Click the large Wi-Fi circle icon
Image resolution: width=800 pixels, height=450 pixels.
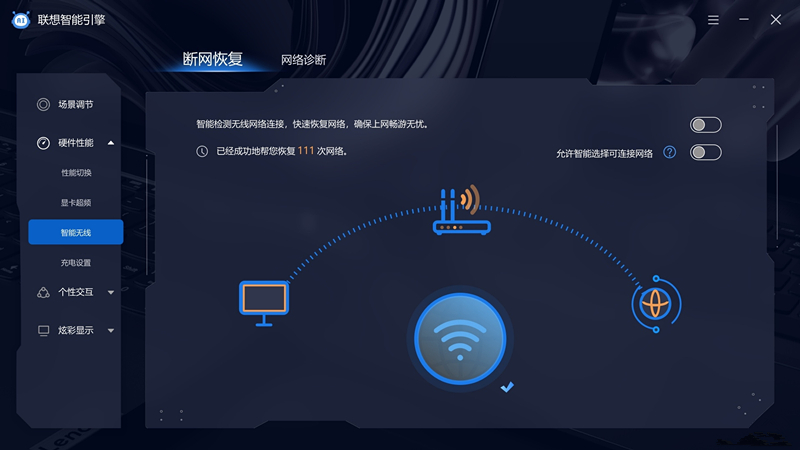pyautogui.click(x=460, y=339)
